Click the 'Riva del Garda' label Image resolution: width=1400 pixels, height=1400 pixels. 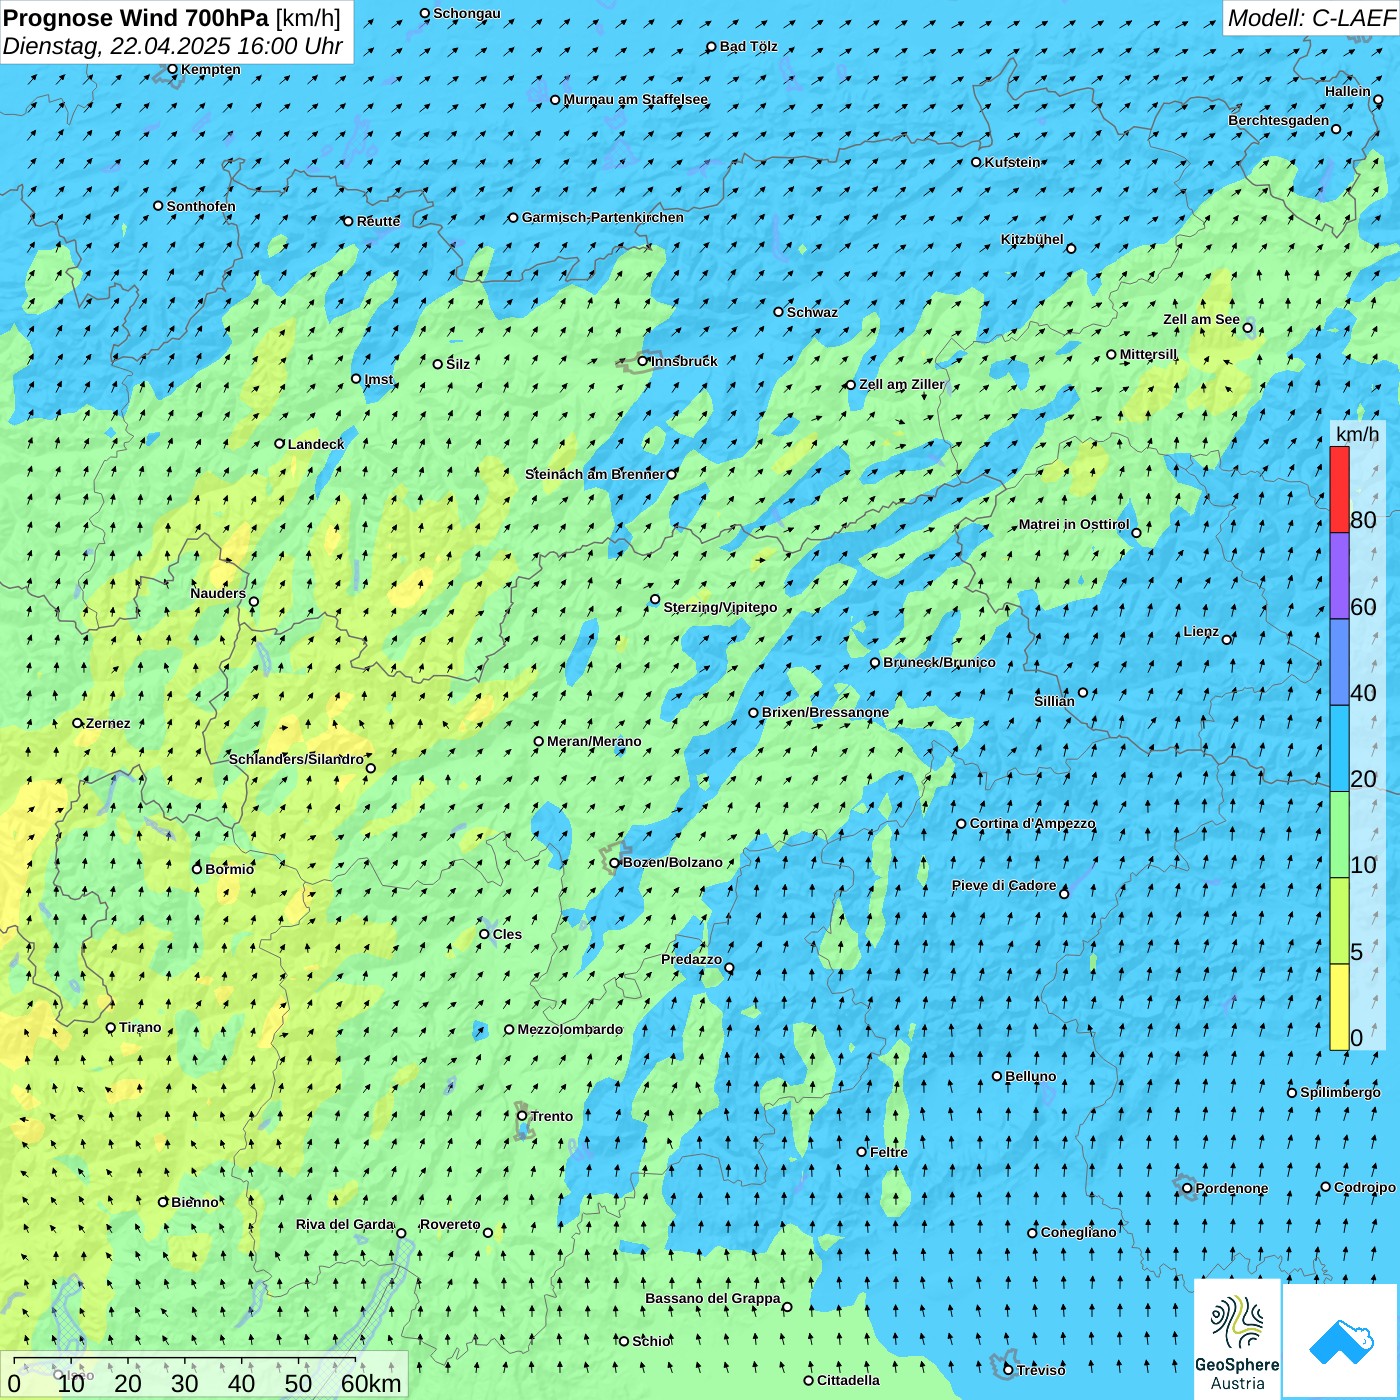(x=345, y=1224)
